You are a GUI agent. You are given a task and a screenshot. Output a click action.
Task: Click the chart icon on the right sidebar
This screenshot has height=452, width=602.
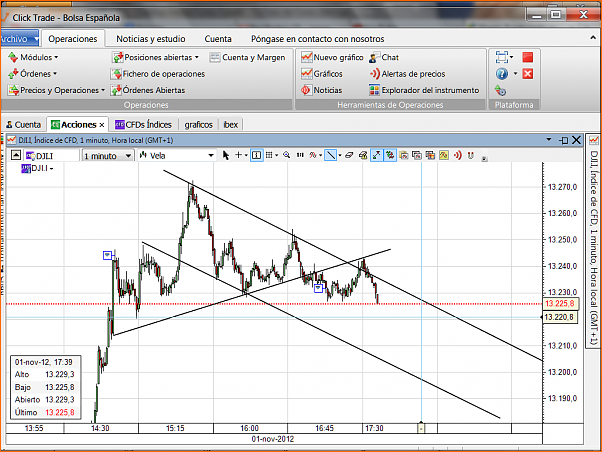point(594,140)
